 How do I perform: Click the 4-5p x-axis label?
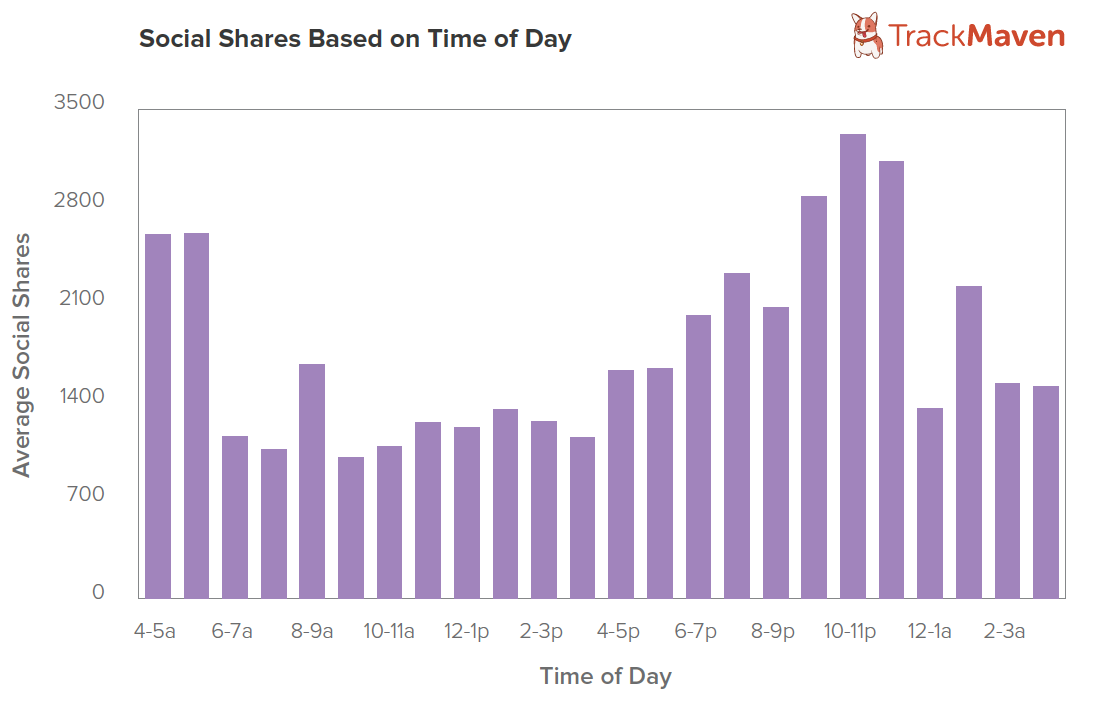pyautogui.click(x=618, y=631)
